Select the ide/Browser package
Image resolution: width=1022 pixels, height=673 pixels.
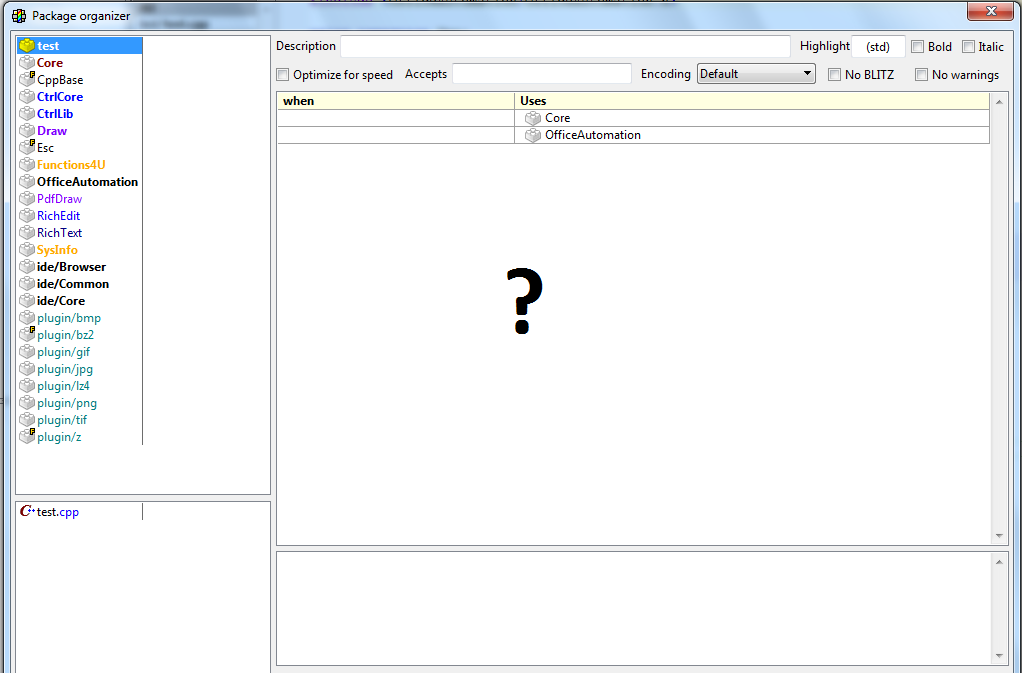point(71,267)
